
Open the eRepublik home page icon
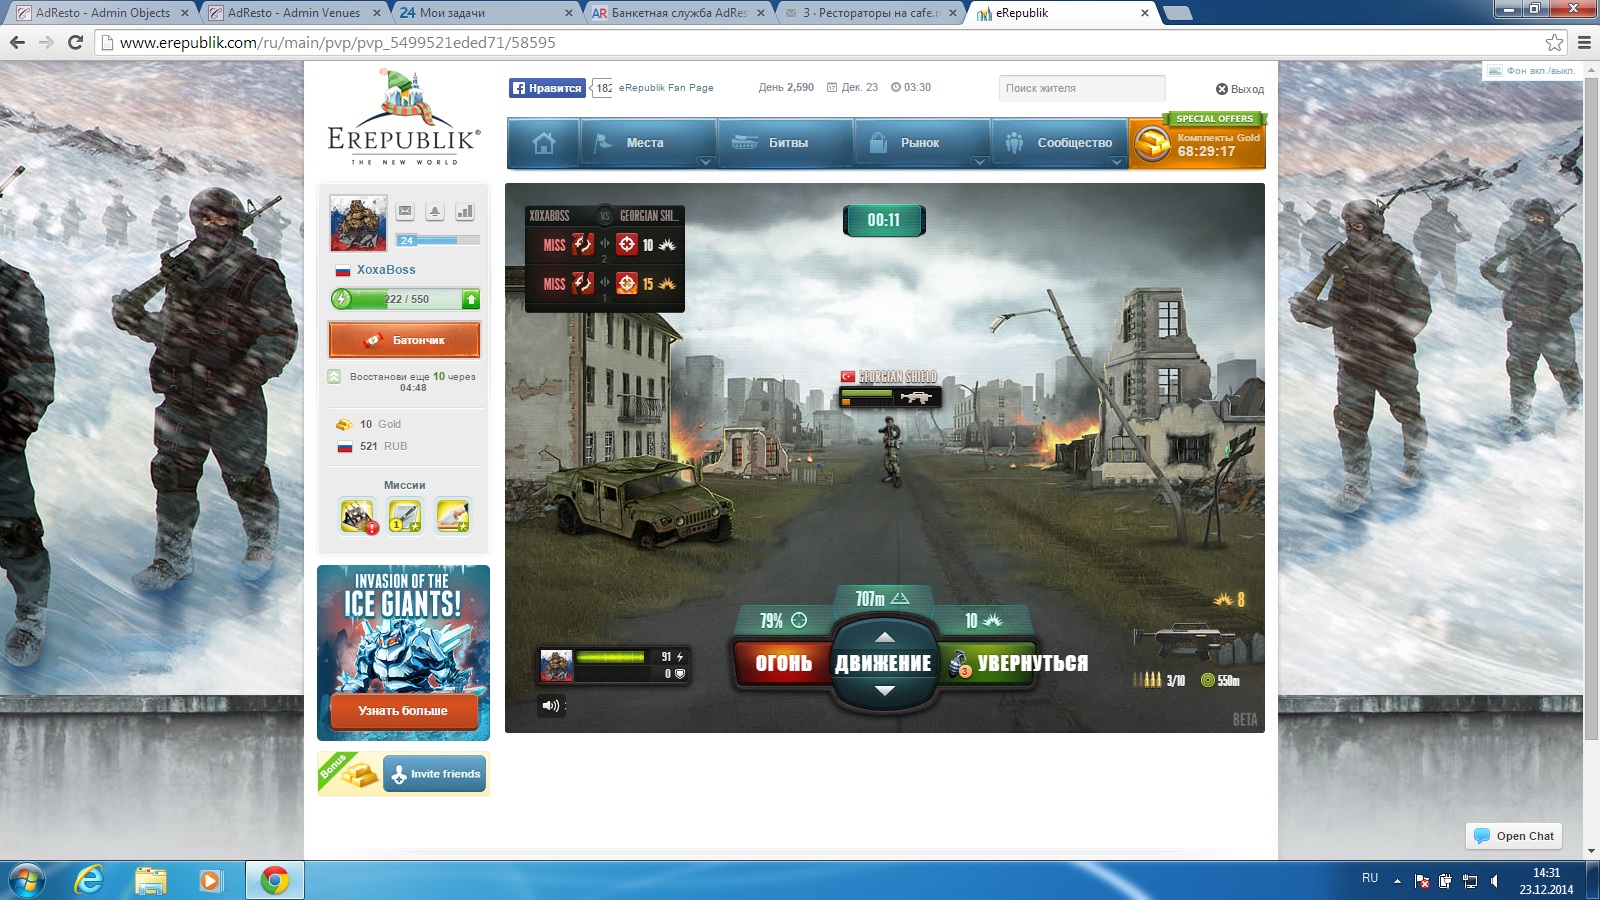coord(544,143)
